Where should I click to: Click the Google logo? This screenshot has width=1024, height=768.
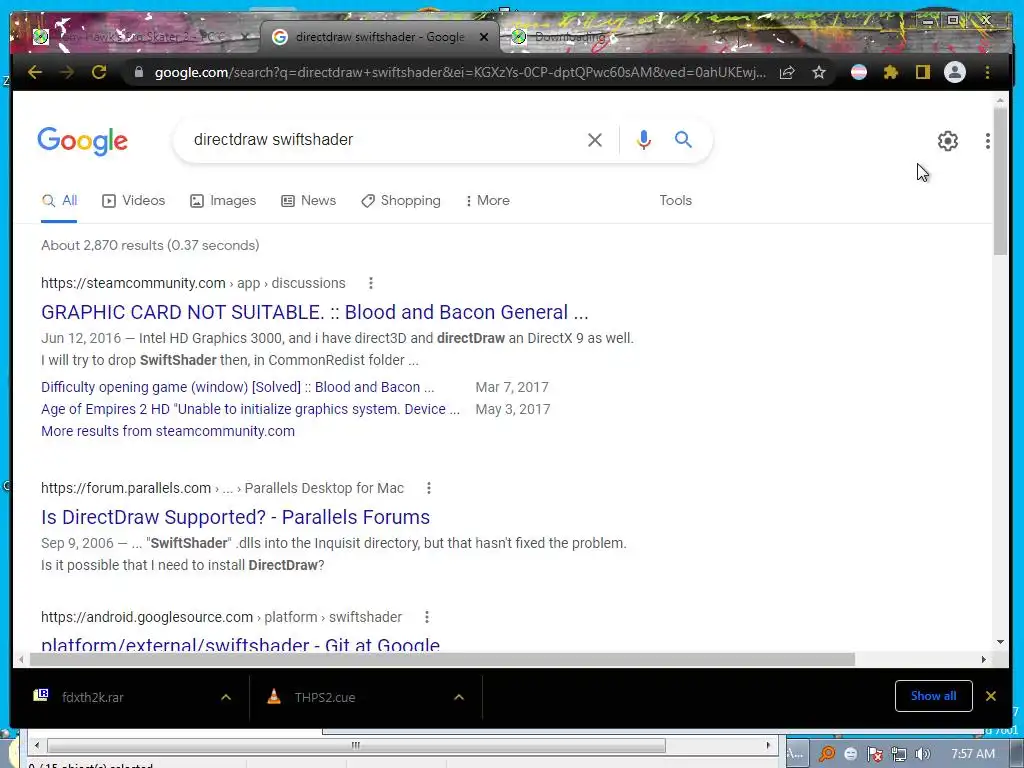click(x=82, y=141)
